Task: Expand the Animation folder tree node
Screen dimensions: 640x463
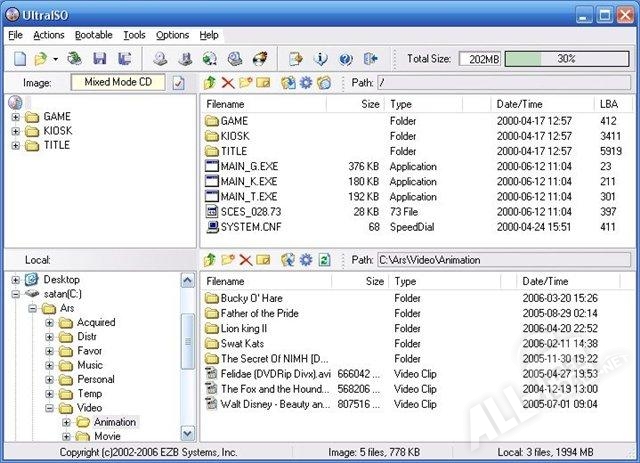Action: coord(66,422)
